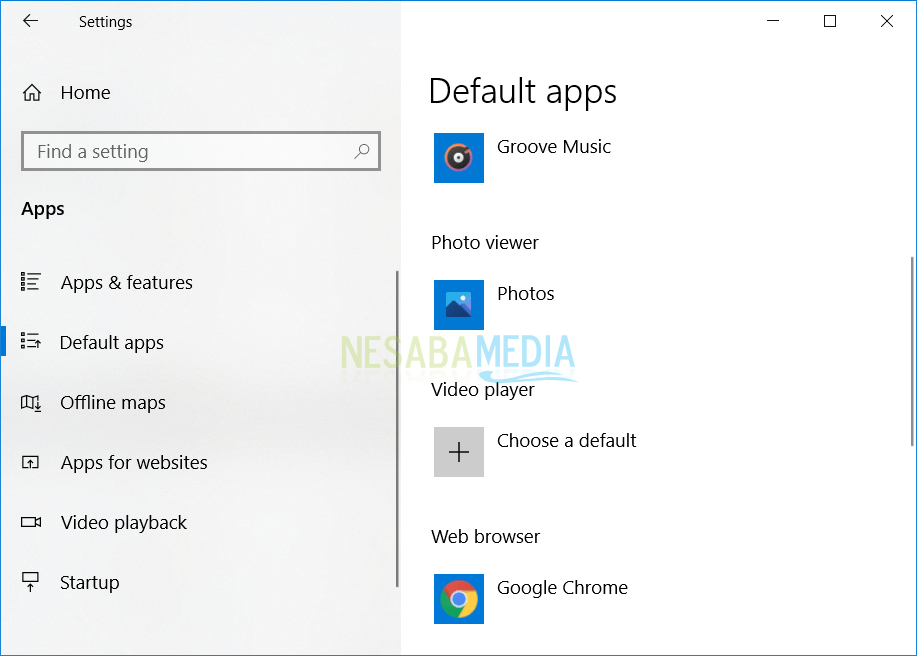Close the Settings window
This screenshot has height=656, width=917.
point(887,21)
